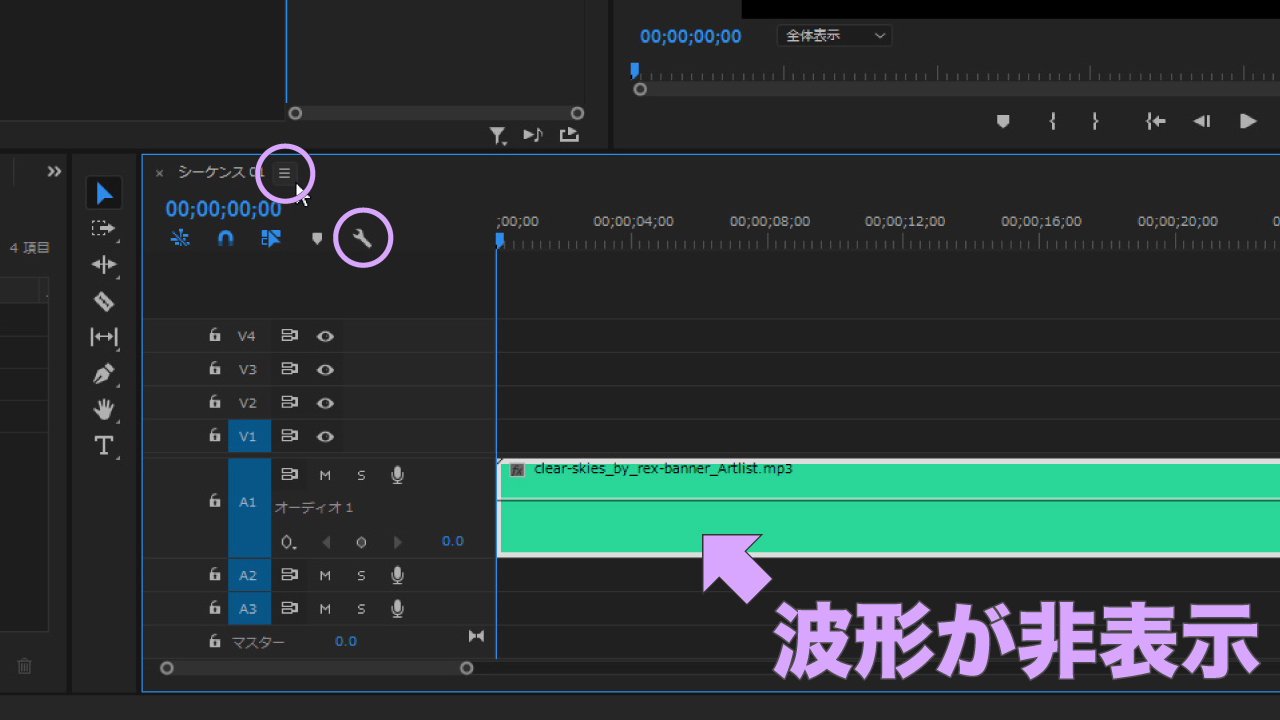Solo track A2

(361, 575)
